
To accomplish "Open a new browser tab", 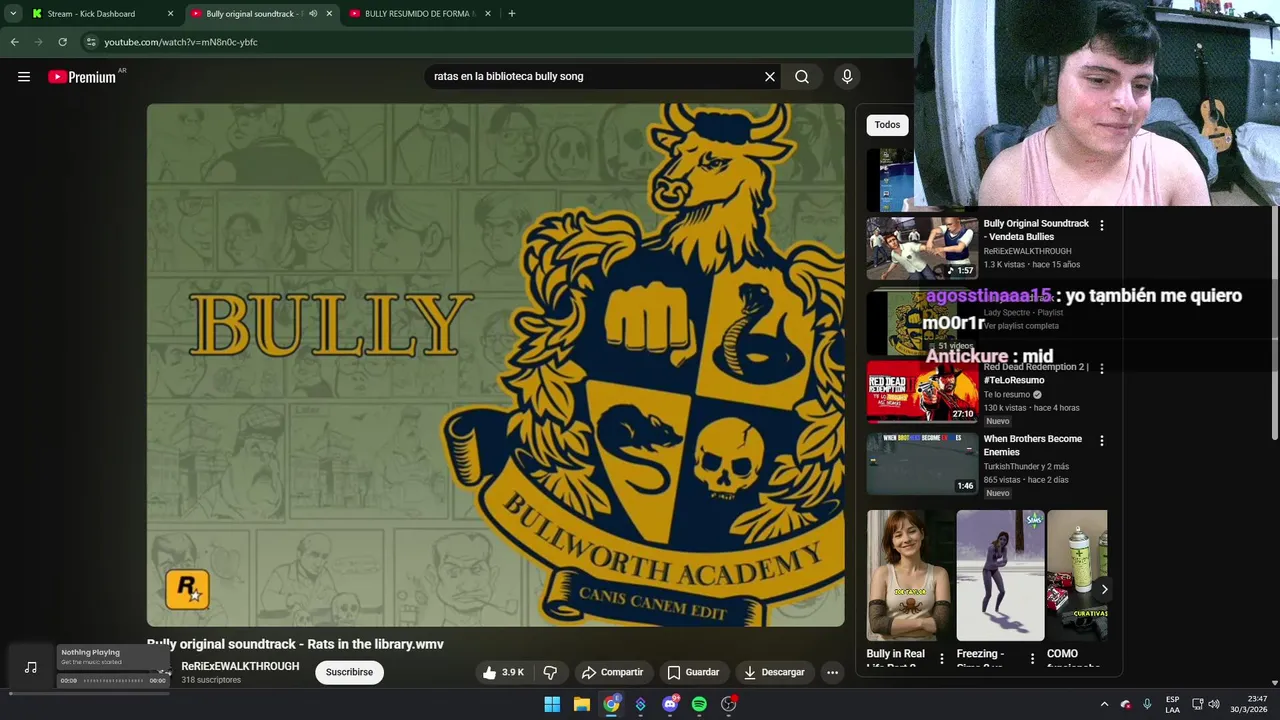I will 511,14.
